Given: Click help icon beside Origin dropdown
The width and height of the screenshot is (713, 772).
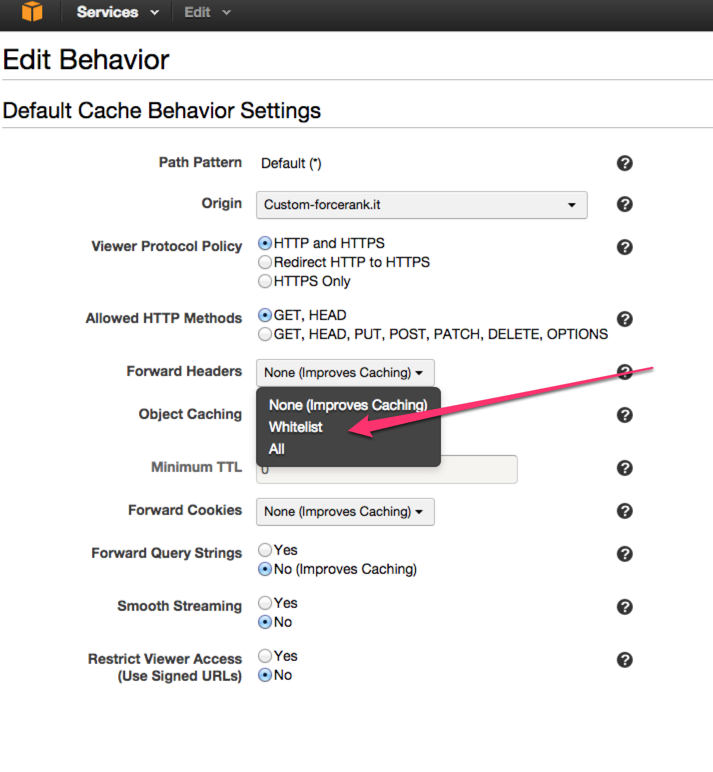Looking at the screenshot, I should pyautogui.click(x=624, y=204).
